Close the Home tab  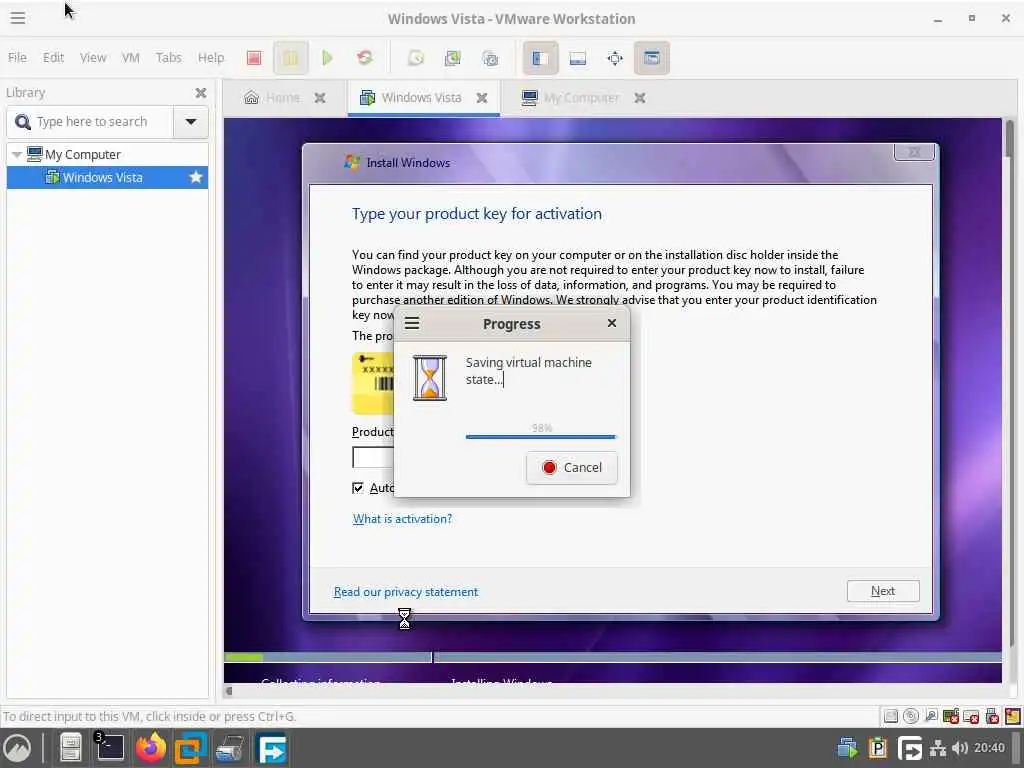319,98
